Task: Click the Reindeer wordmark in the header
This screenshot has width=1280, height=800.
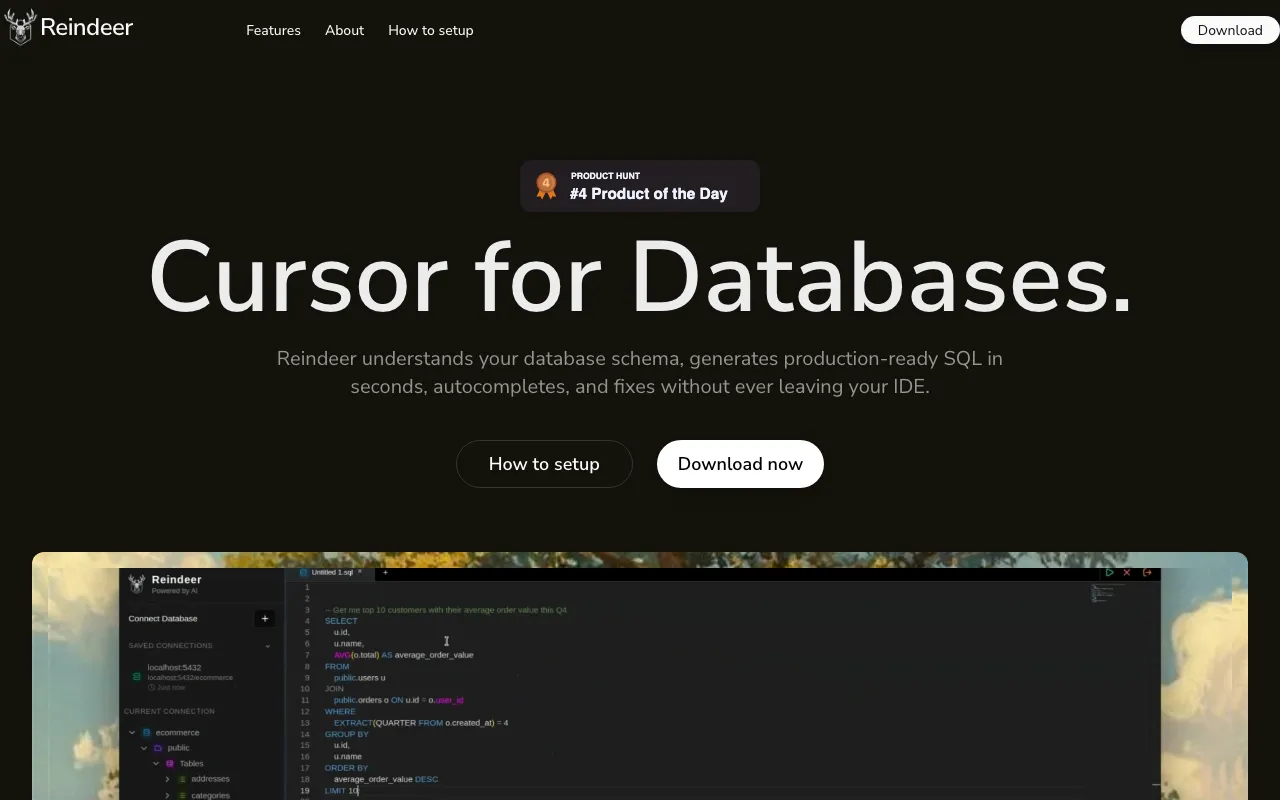Action: 87,28
